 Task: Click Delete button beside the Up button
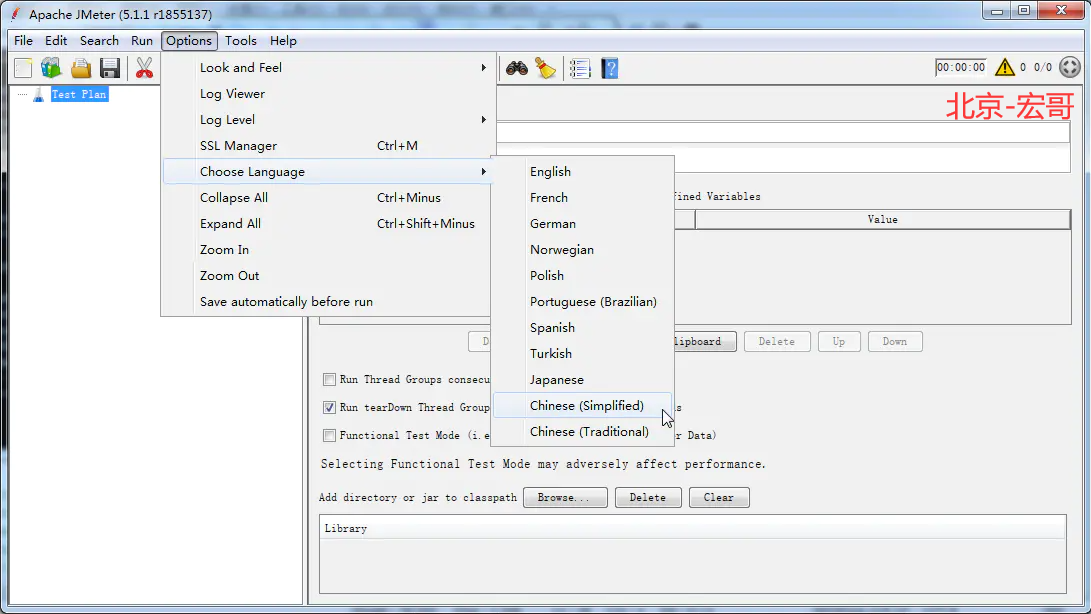(777, 342)
